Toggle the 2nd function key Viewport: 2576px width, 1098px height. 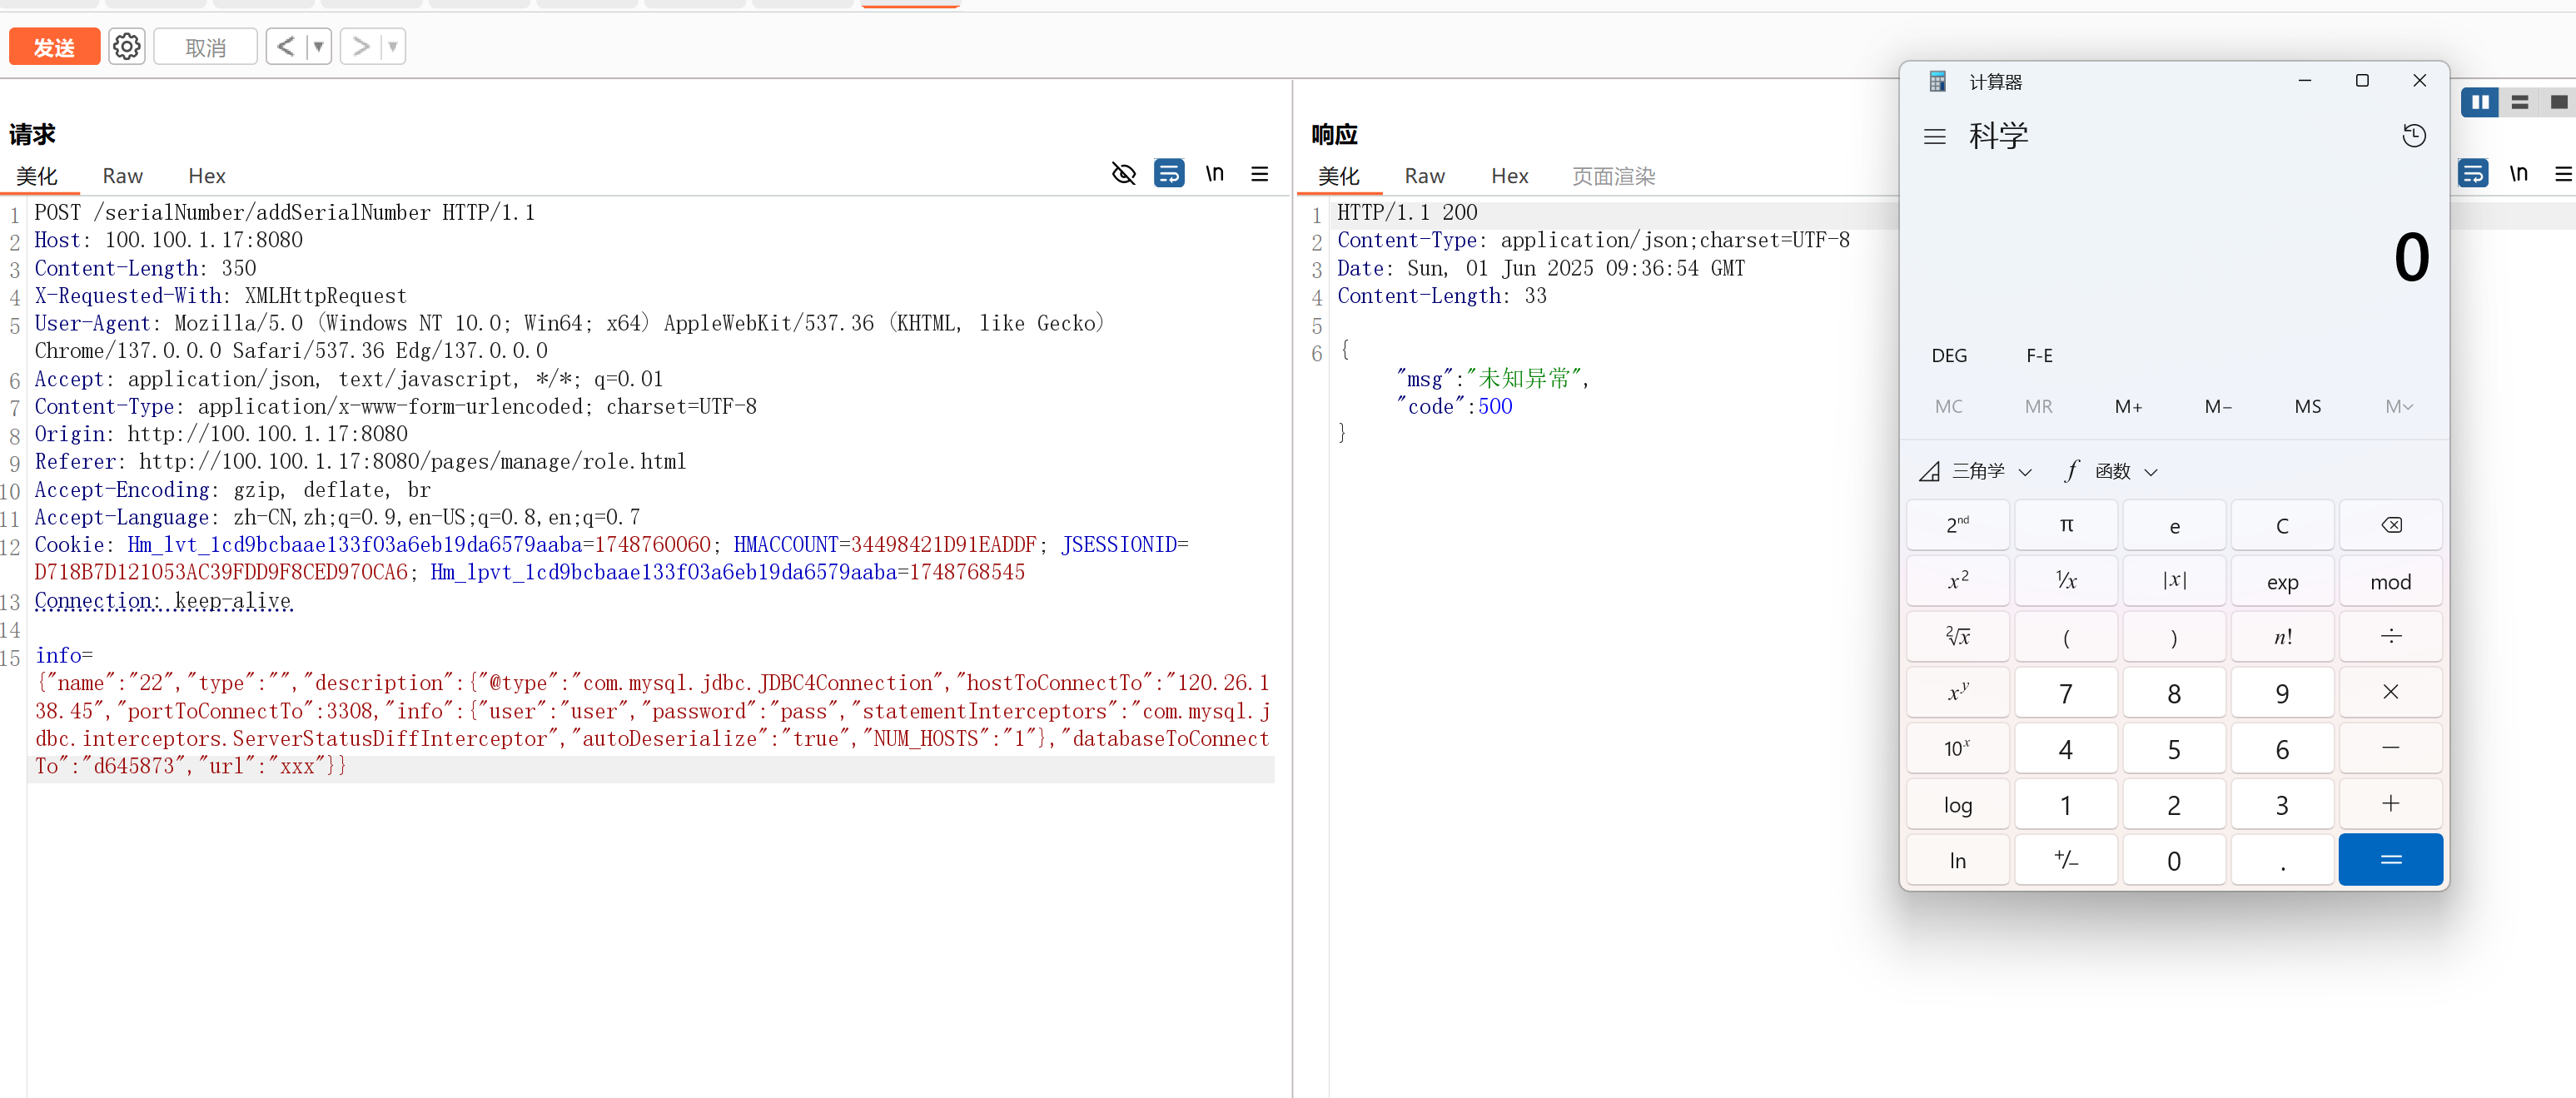click(1957, 526)
